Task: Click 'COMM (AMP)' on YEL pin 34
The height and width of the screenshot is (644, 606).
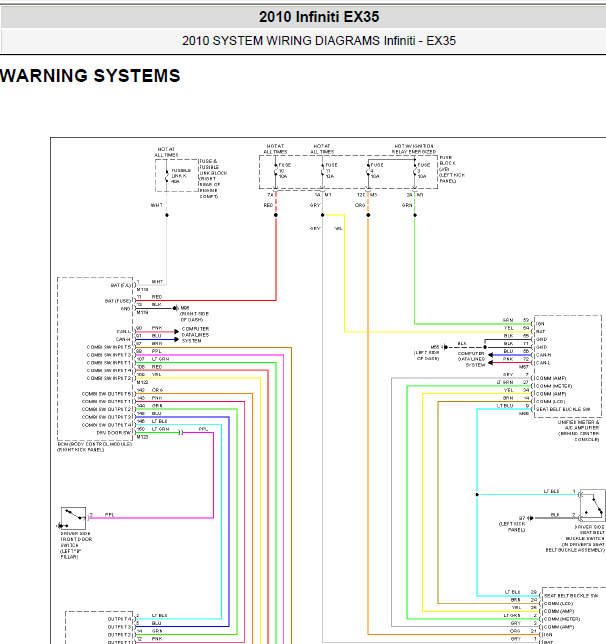Action: tap(551, 393)
